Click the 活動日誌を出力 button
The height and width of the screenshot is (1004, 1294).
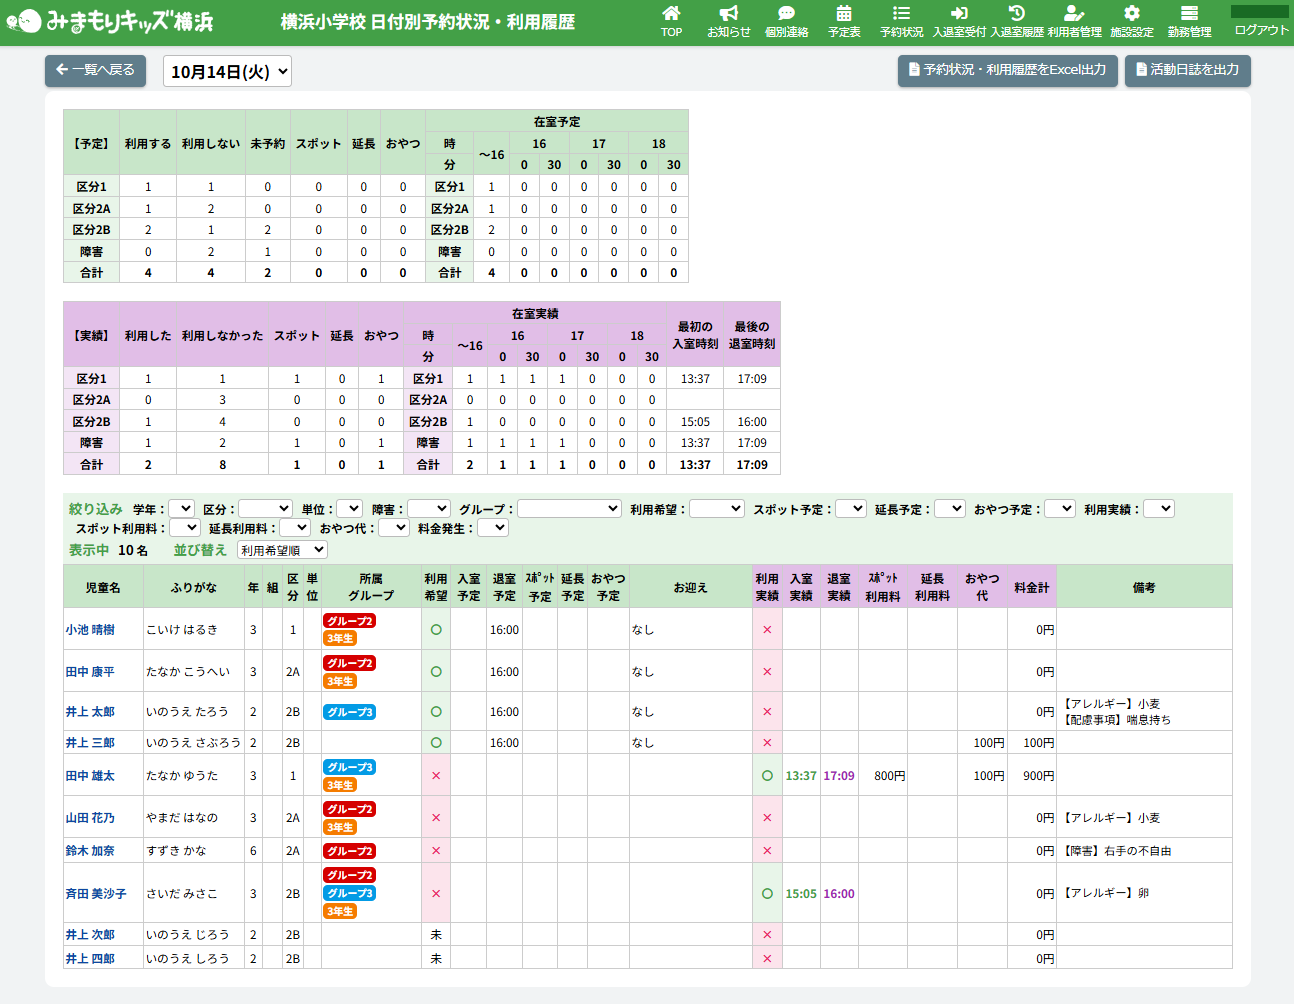point(1187,70)
